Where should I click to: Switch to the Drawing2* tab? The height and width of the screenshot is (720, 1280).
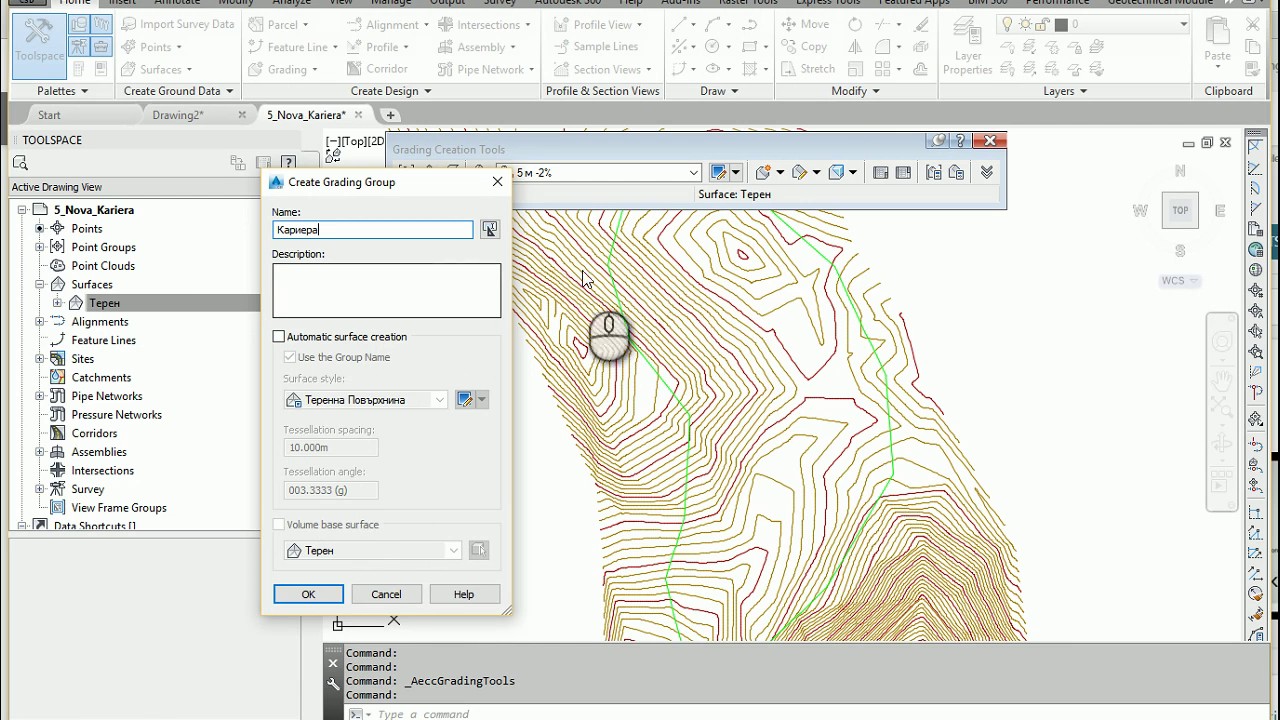(x=178, y=115)
